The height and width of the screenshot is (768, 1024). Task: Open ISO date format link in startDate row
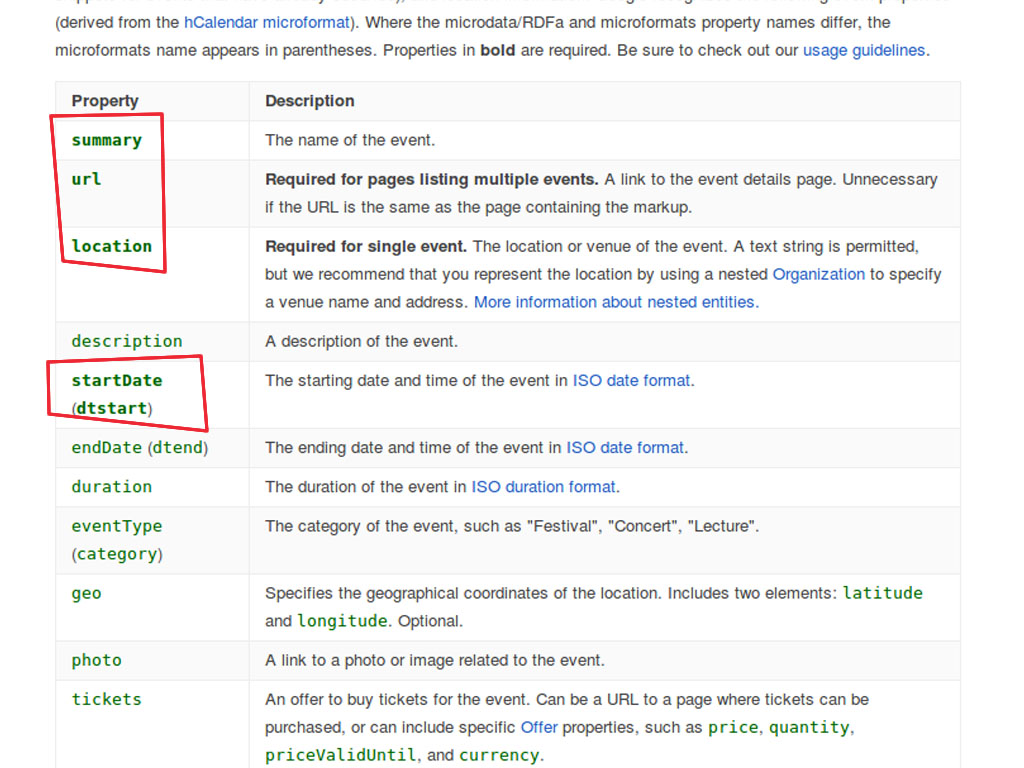[631, 380]
